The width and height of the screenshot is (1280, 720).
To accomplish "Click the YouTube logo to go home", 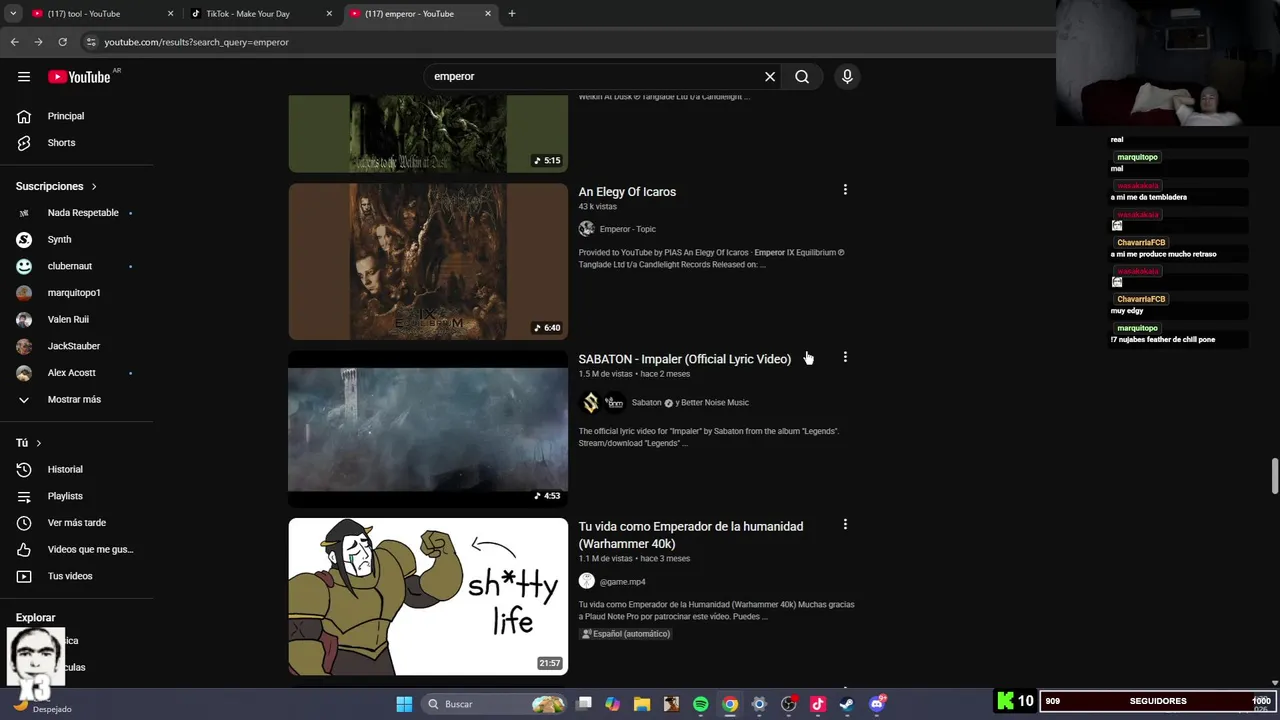I will click(x=79, y=77).
